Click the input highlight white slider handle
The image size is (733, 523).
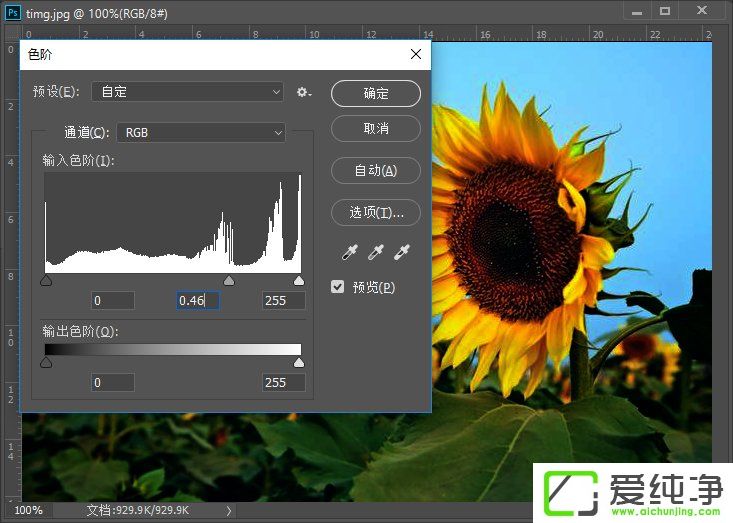click(x=299, y=281)
